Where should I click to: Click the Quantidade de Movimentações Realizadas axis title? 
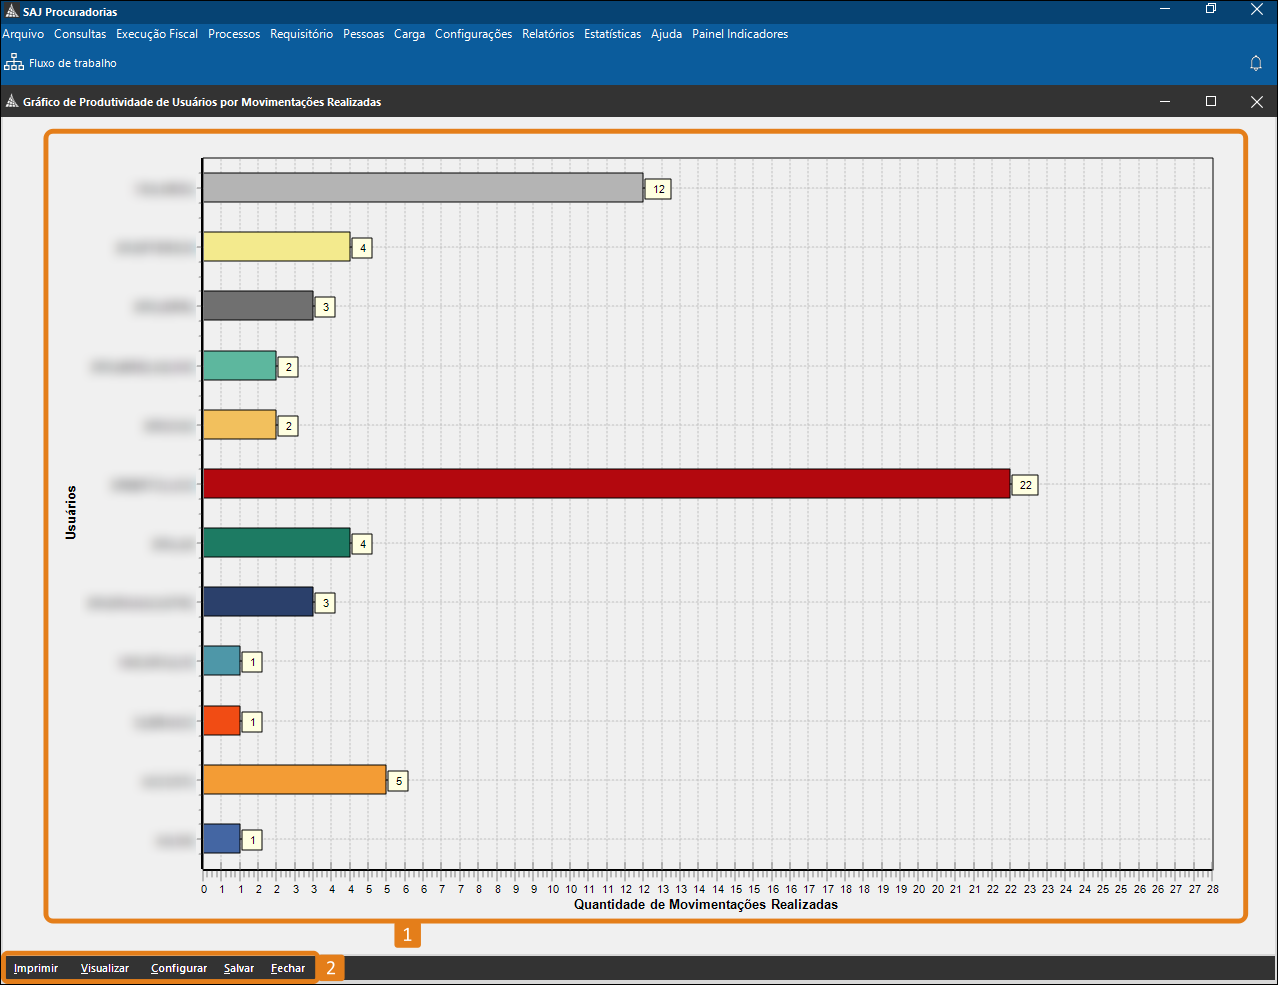(x=706, y=904)
